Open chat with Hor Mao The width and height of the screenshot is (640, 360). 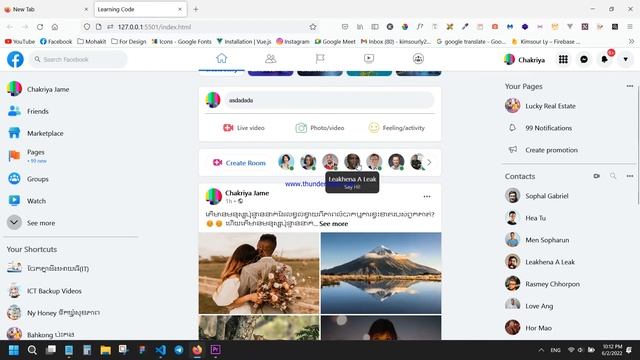click(538, 328)
